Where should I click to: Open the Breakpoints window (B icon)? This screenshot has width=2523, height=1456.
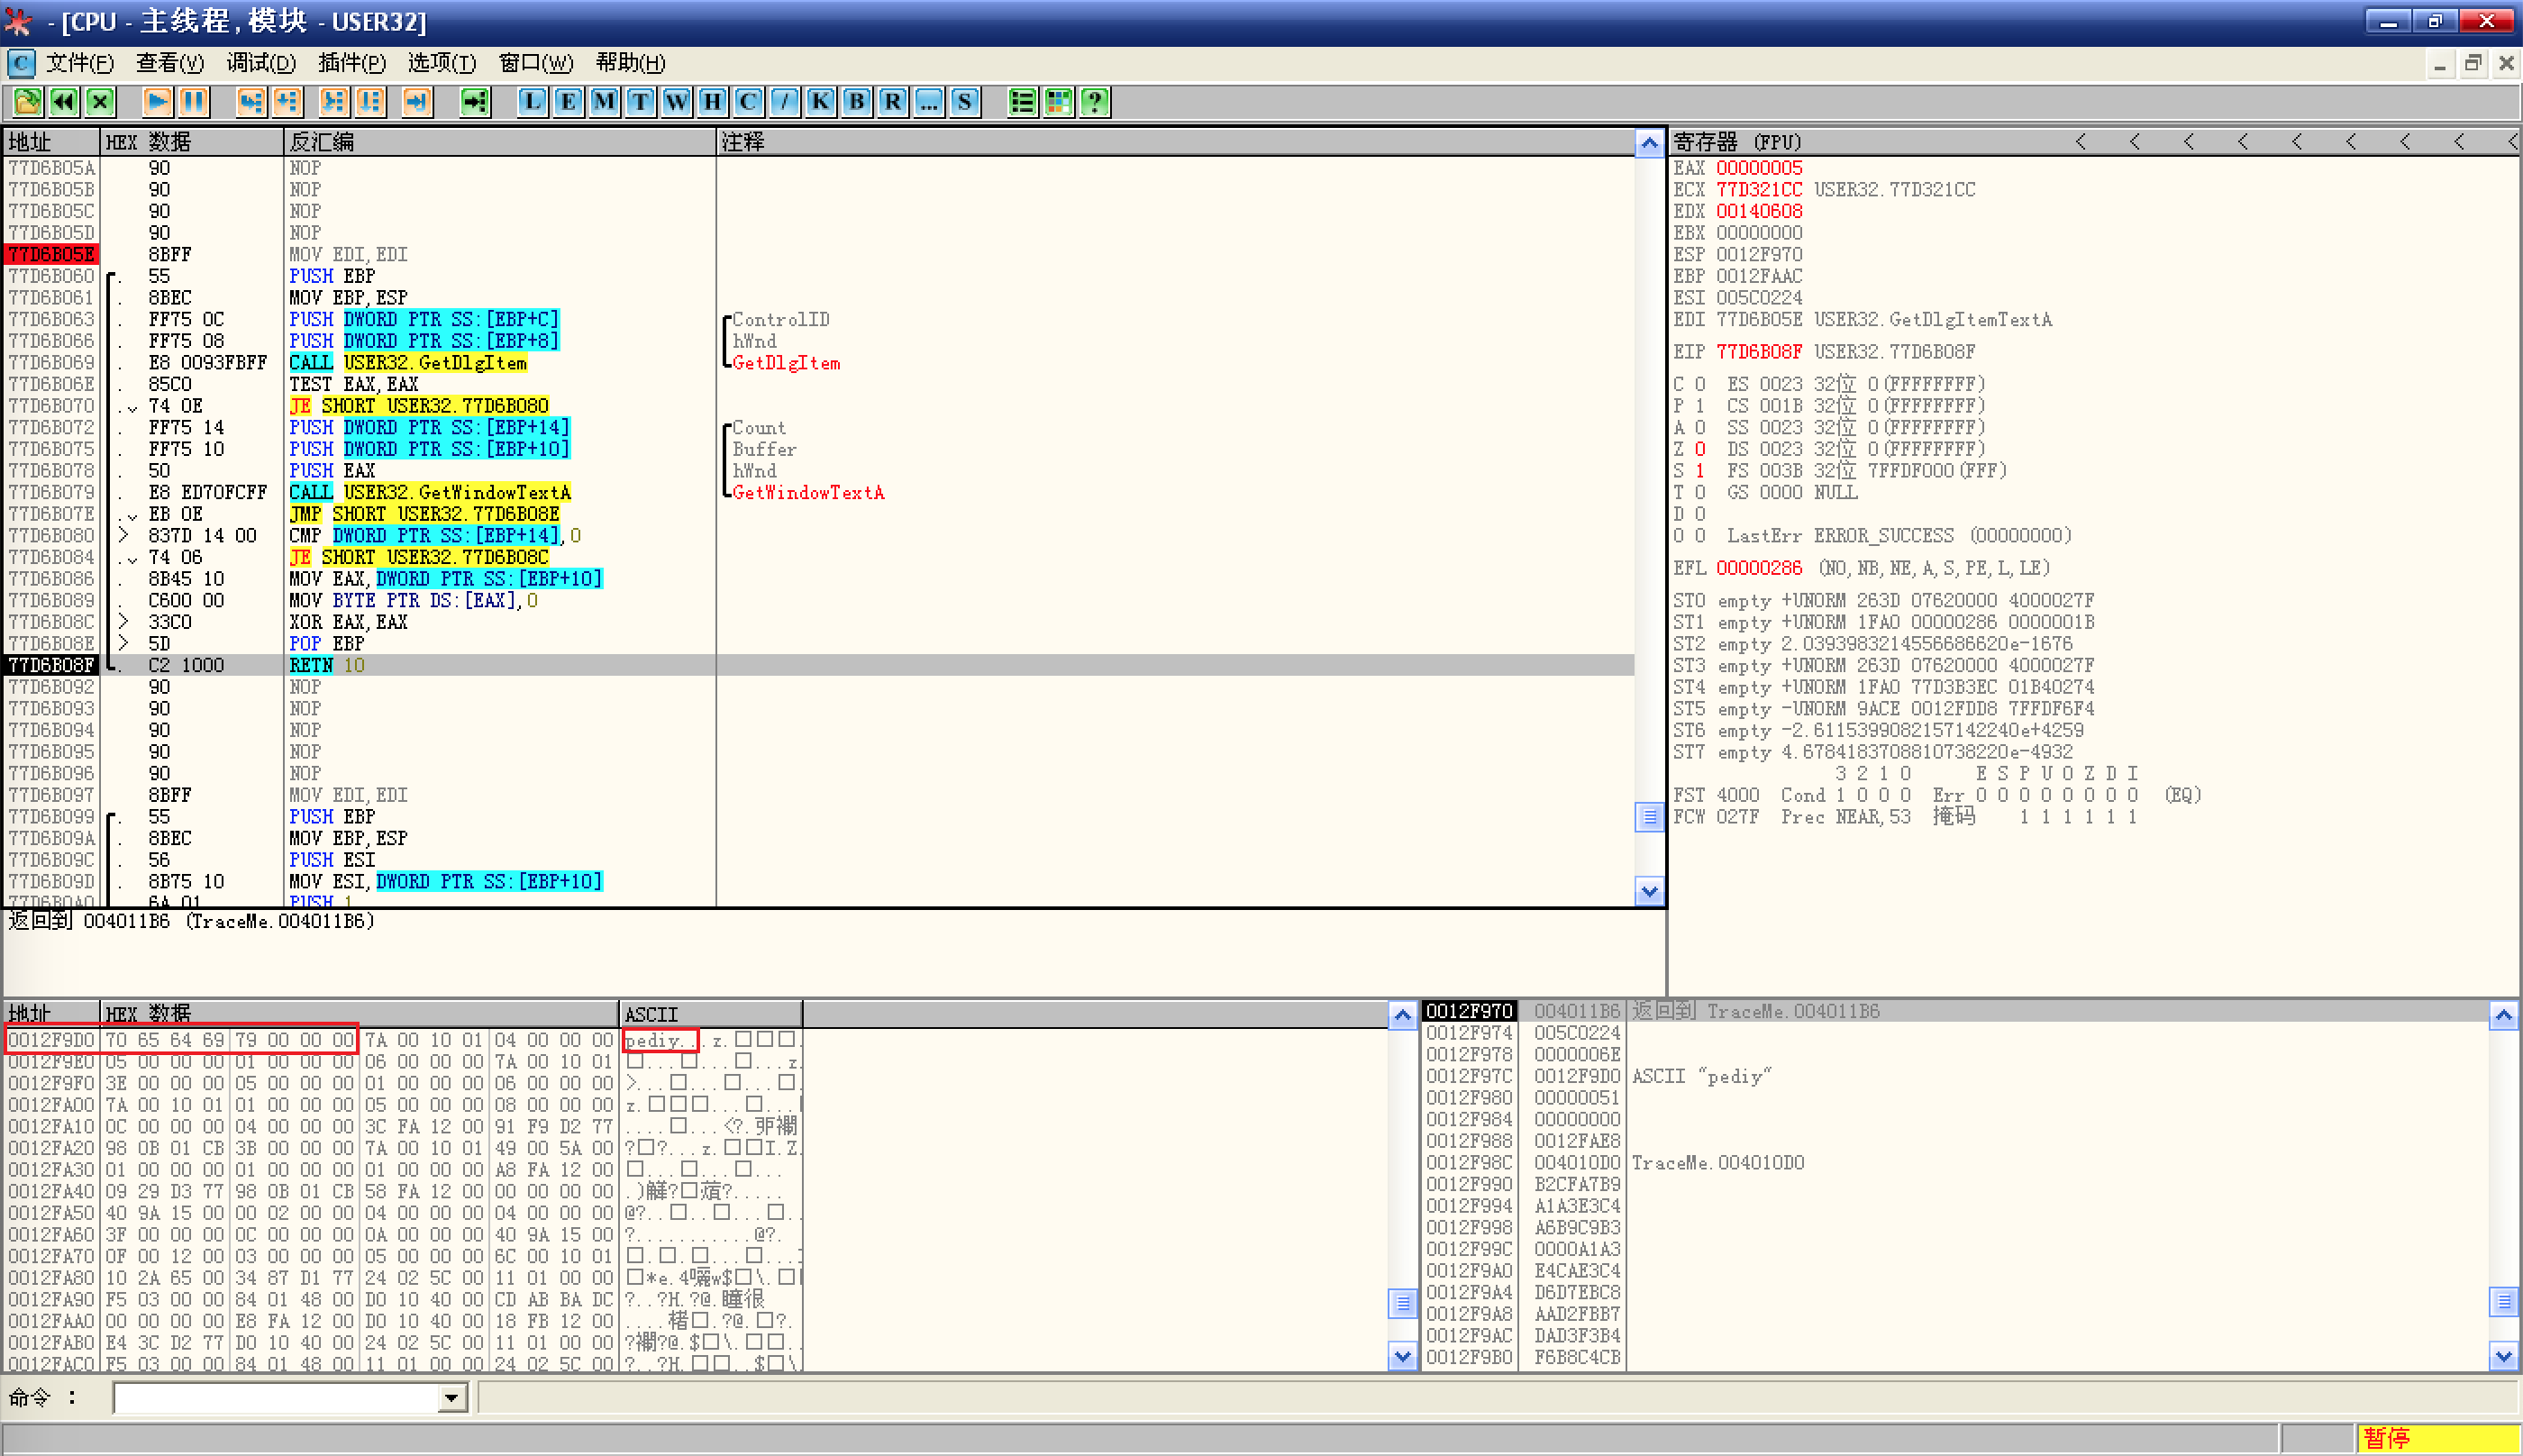point(856,101)
